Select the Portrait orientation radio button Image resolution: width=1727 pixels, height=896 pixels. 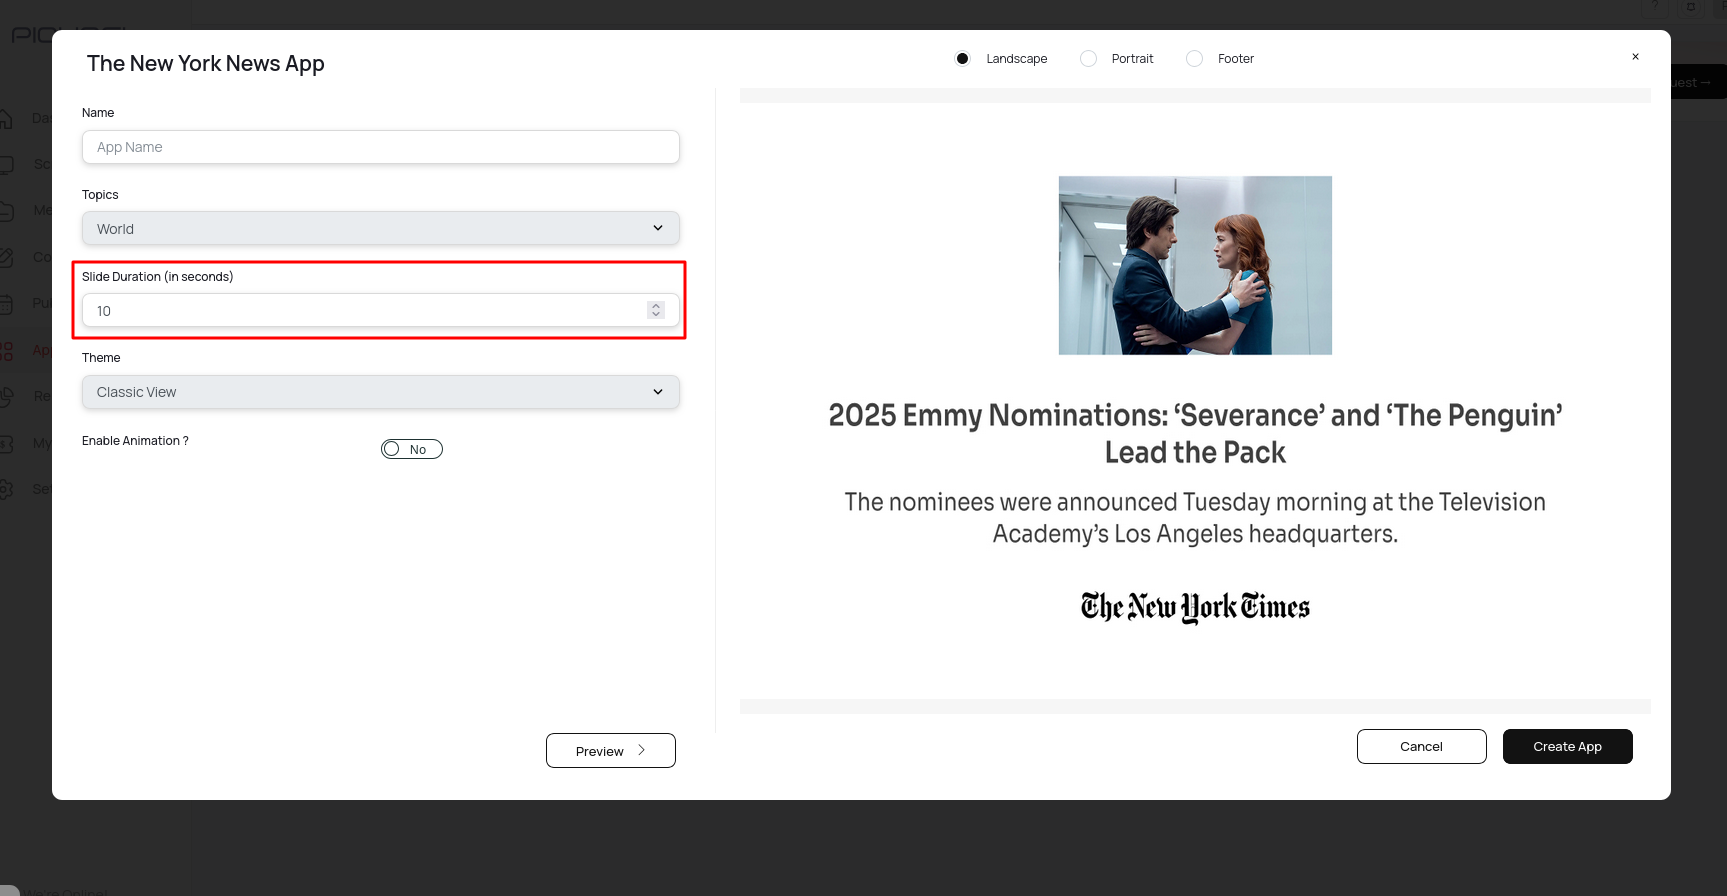point(1088,59)
